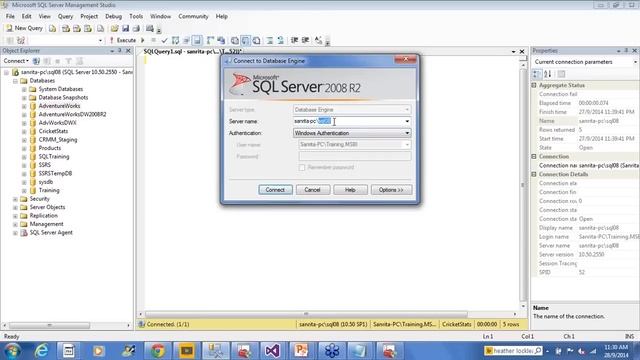Open an Analysis Services MDX Query
This screenshot has width=640, height=360.
click(x=66, y=28)
